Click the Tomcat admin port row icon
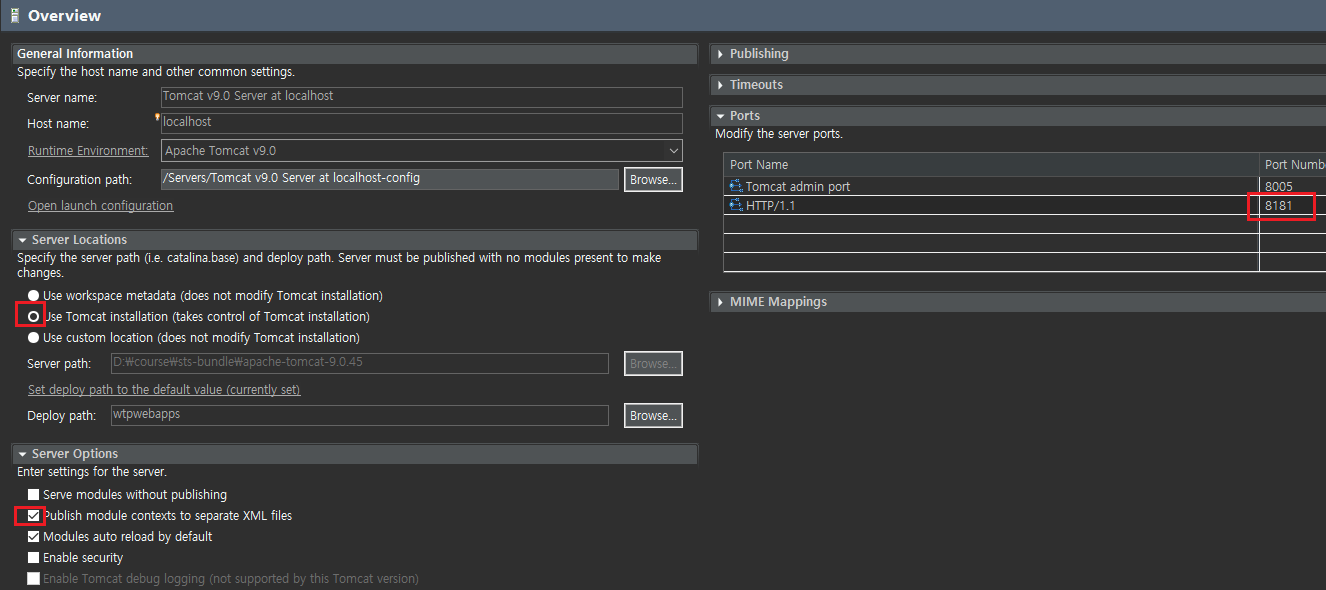 (x=736, y=186)
